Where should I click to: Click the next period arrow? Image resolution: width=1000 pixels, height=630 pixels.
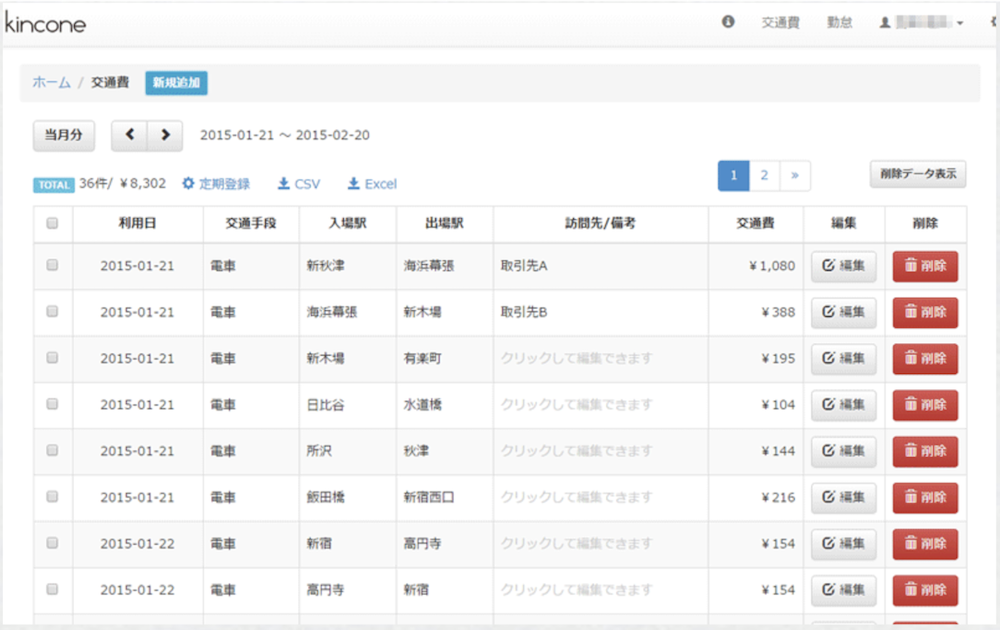pyautogui.click(x=165, y=135)
